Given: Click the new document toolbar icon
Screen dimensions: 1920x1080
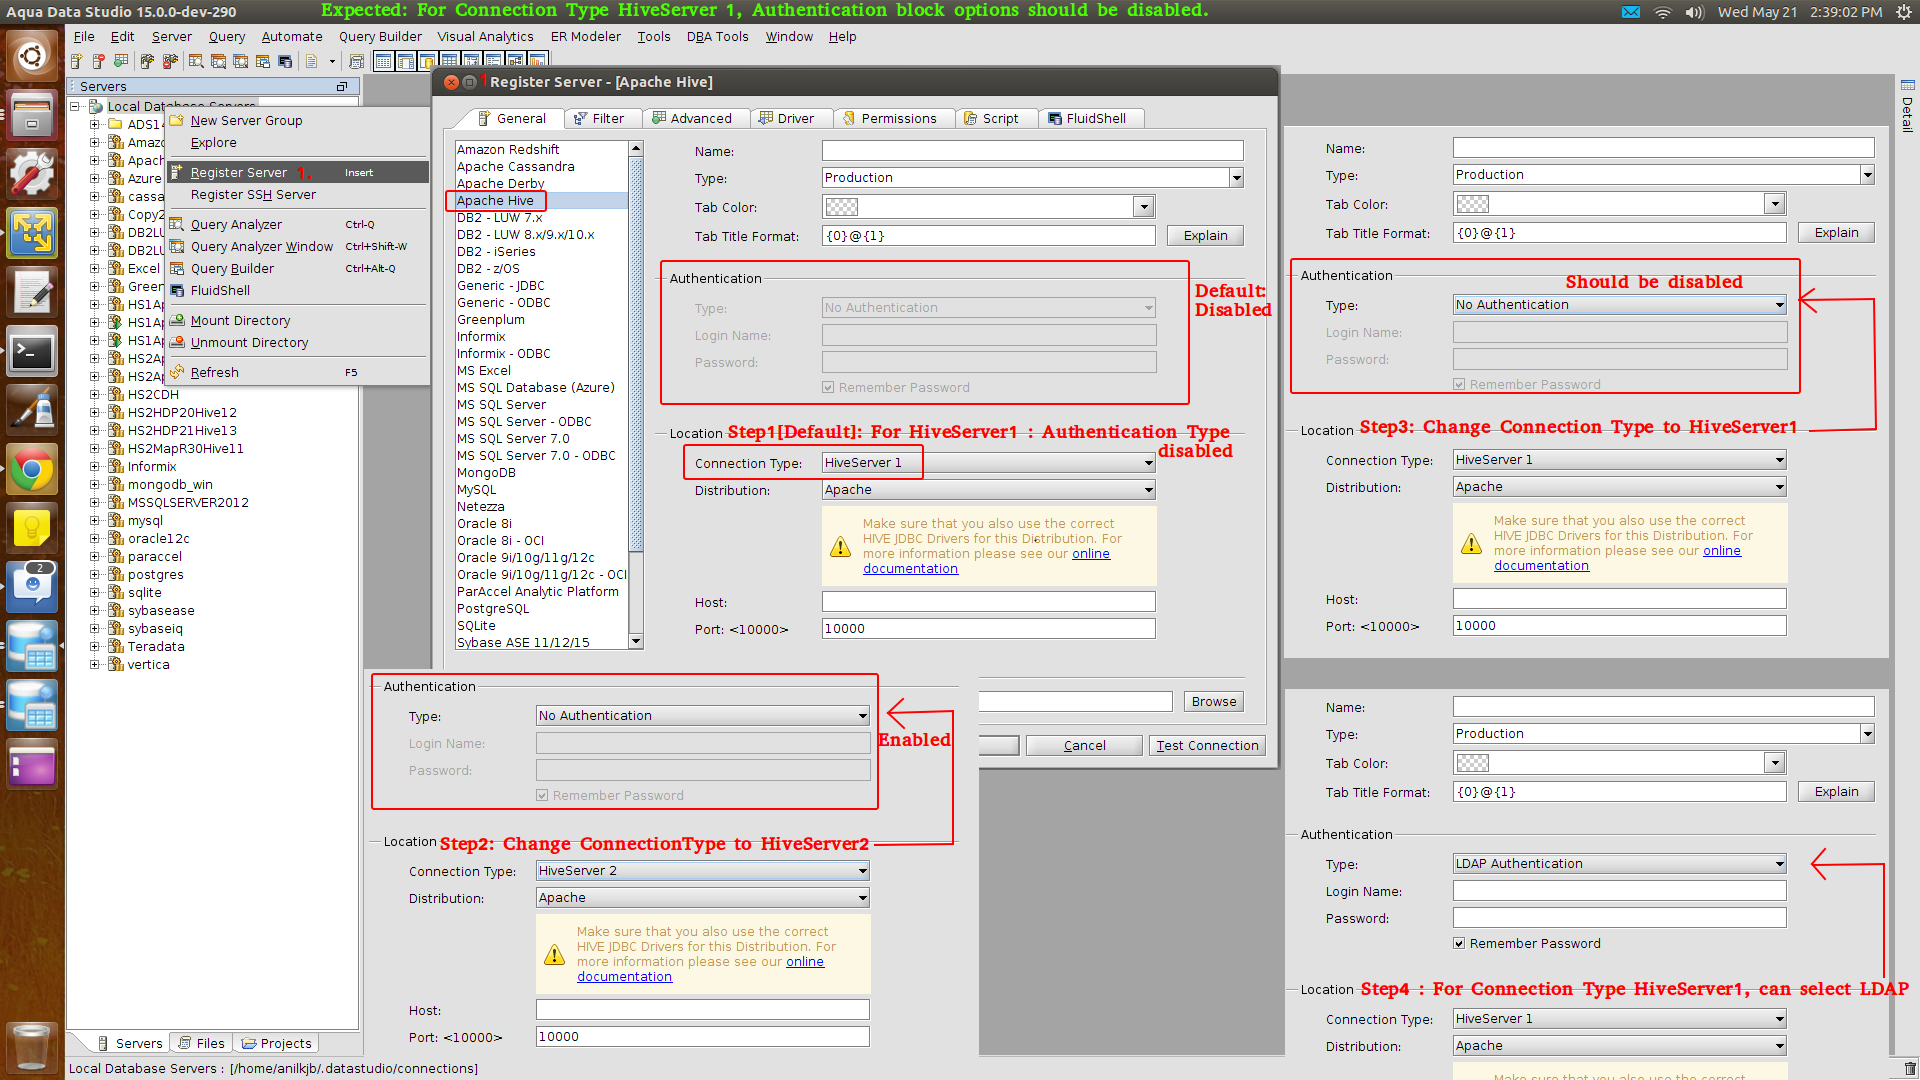Looking at the screenshot, I should 311,61.
